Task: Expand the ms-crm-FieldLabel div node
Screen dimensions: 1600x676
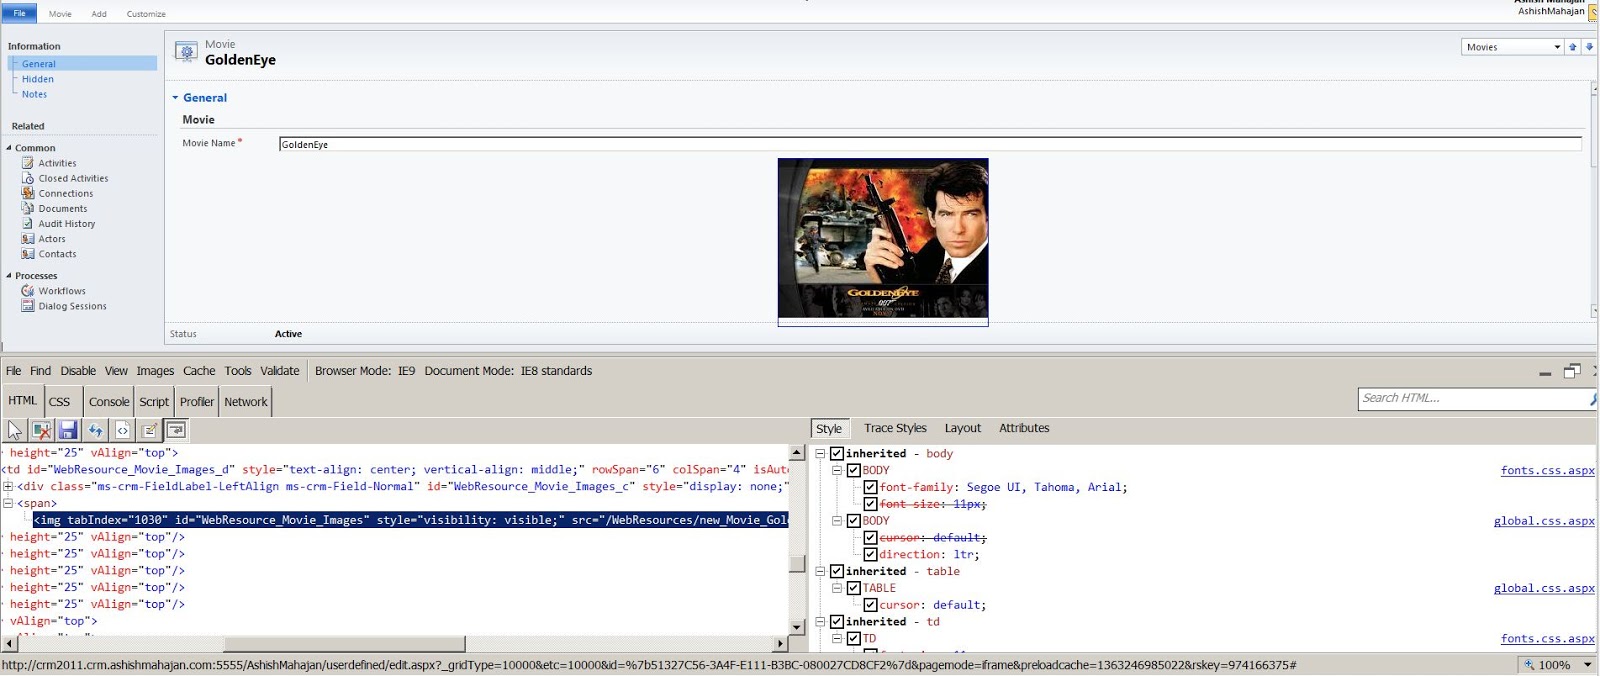Action: (8, 487)
